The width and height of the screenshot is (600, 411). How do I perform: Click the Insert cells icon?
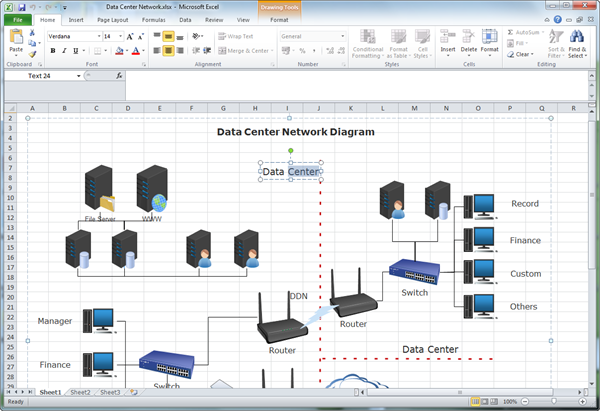click(447, 37)
